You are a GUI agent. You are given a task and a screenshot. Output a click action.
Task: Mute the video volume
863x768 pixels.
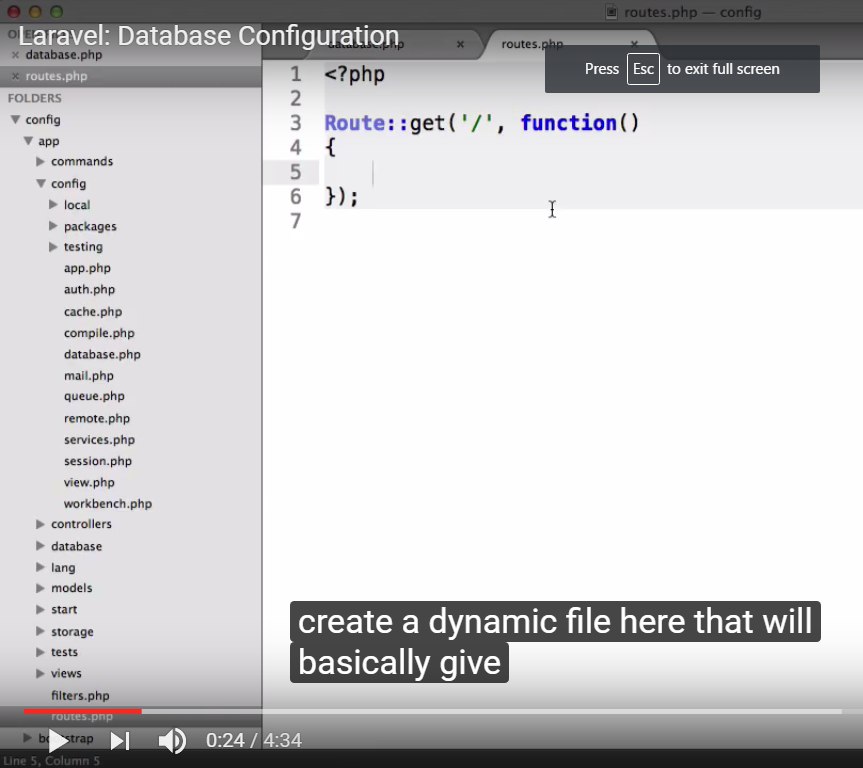(172, 740)
